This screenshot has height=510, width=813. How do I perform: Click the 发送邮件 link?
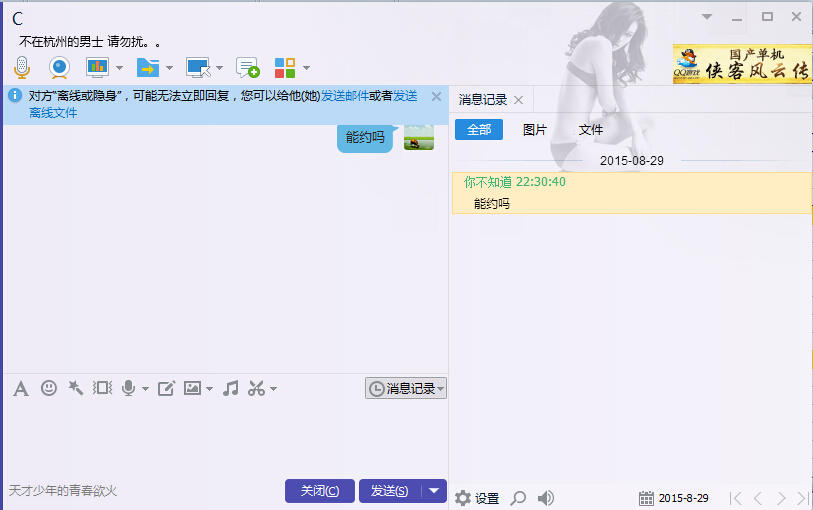345,97
